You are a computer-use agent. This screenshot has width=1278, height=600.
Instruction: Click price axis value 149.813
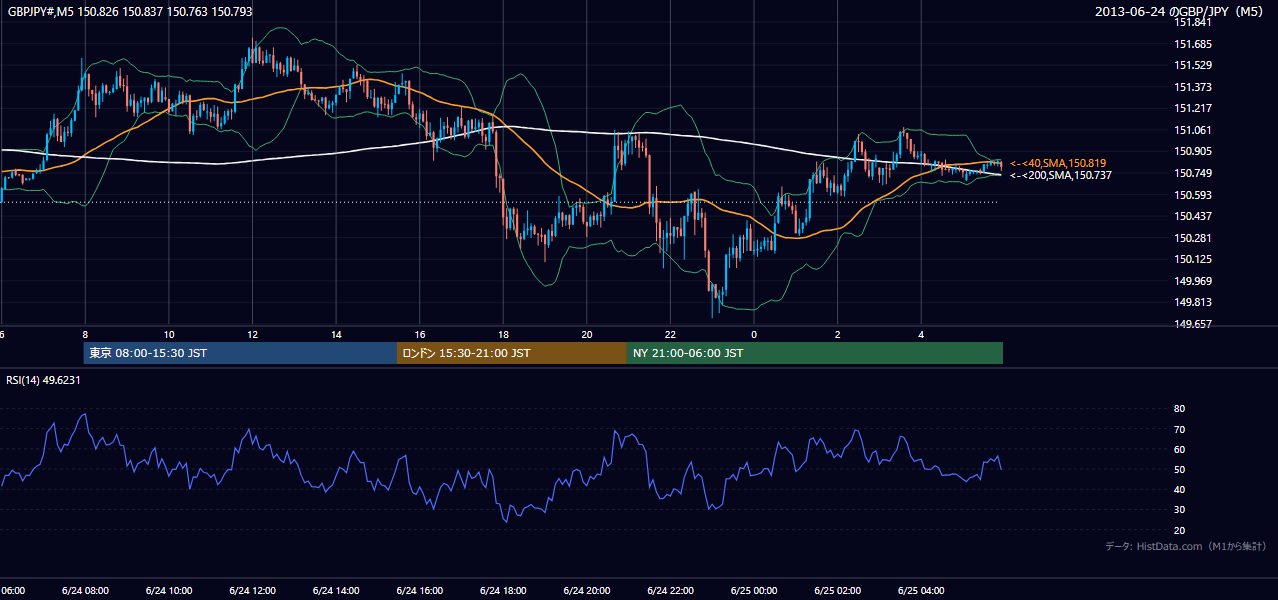(1194, 302)
